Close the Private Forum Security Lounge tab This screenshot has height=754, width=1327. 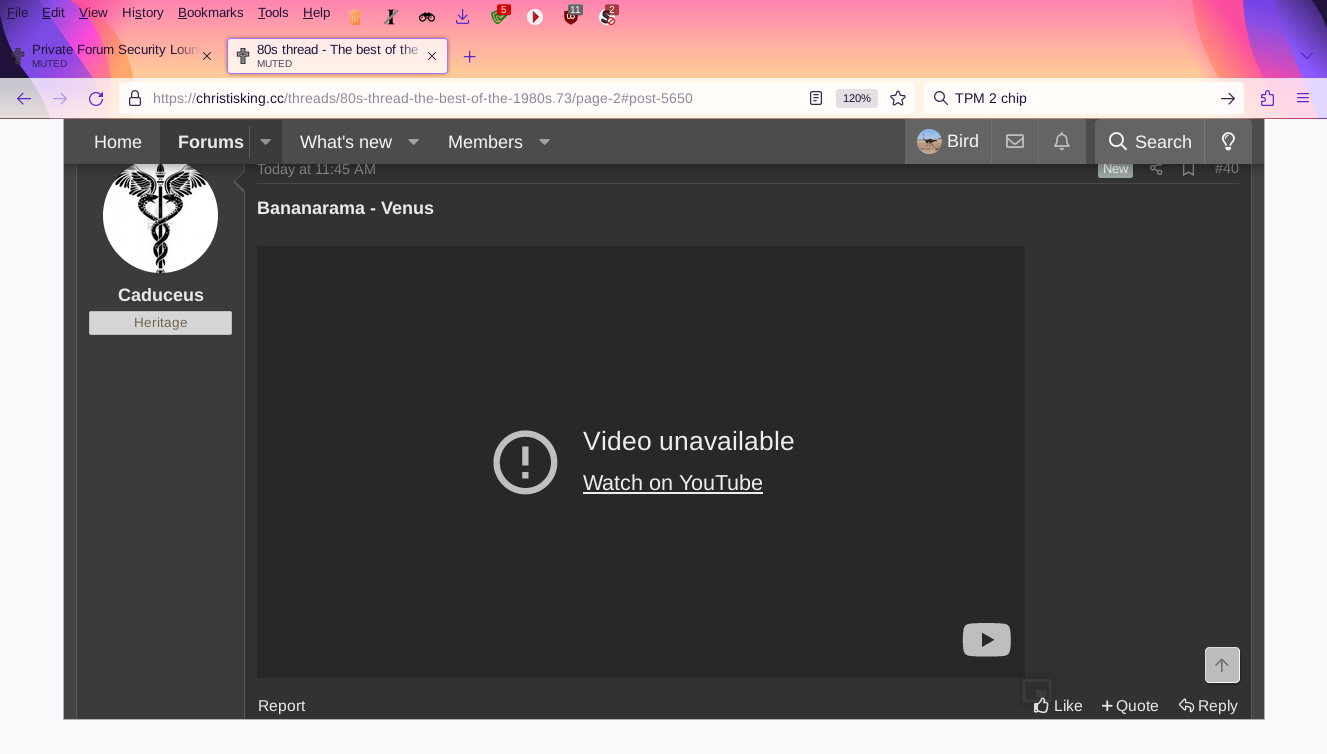[207, 56]
